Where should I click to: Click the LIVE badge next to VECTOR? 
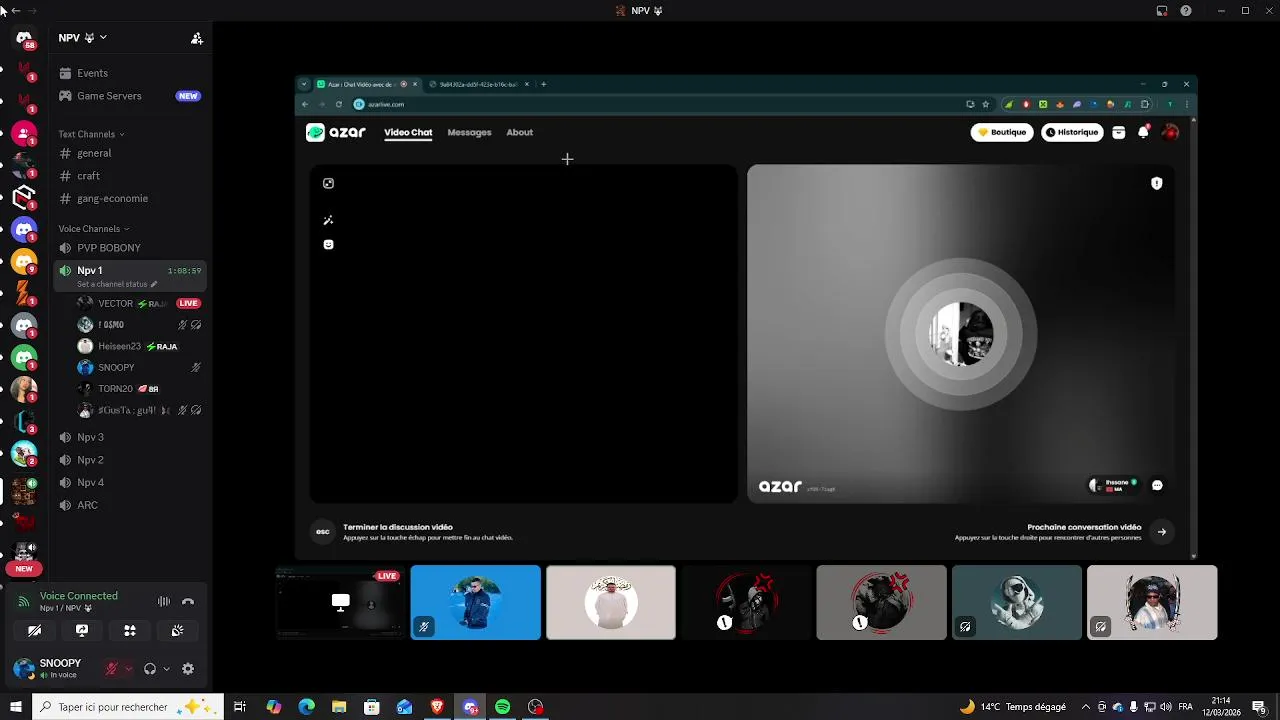tap(188, 303)
